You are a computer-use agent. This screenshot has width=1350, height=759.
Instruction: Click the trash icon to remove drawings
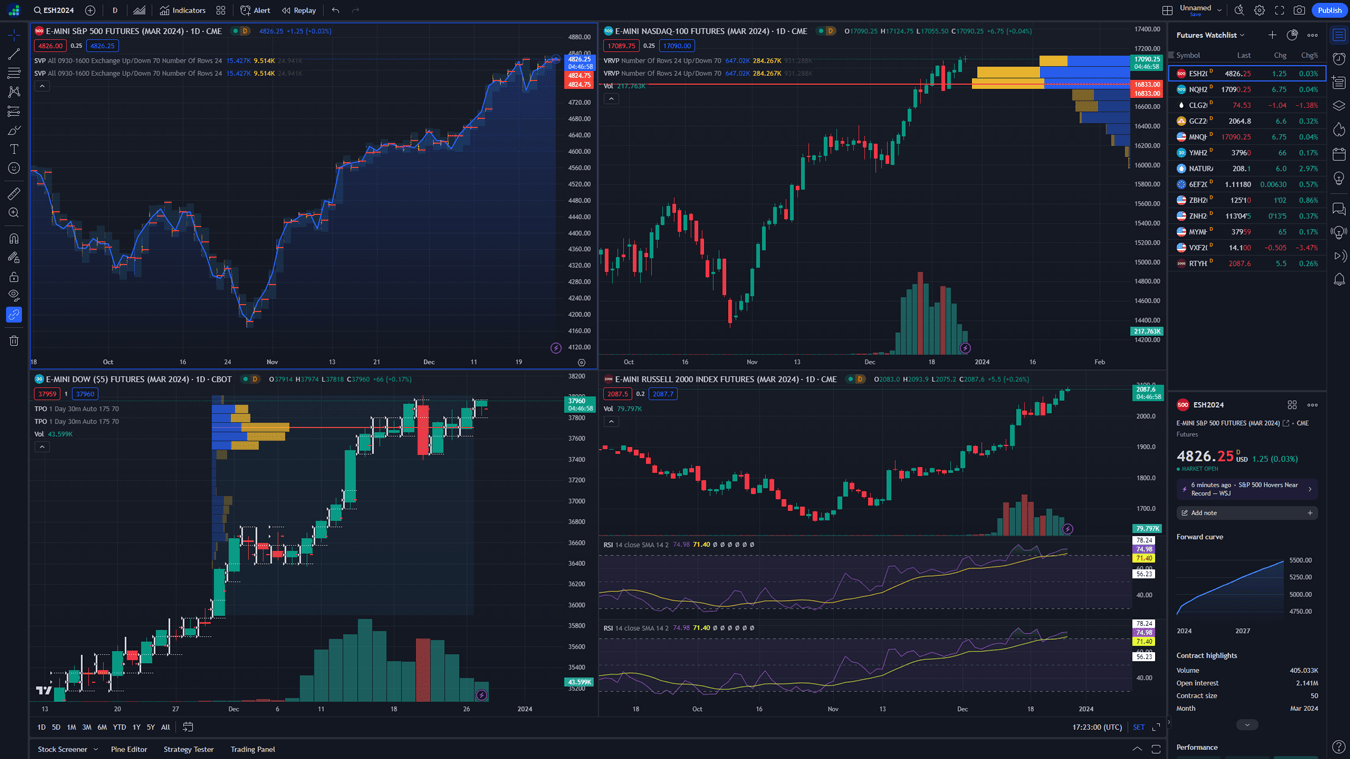pos(14,341)
